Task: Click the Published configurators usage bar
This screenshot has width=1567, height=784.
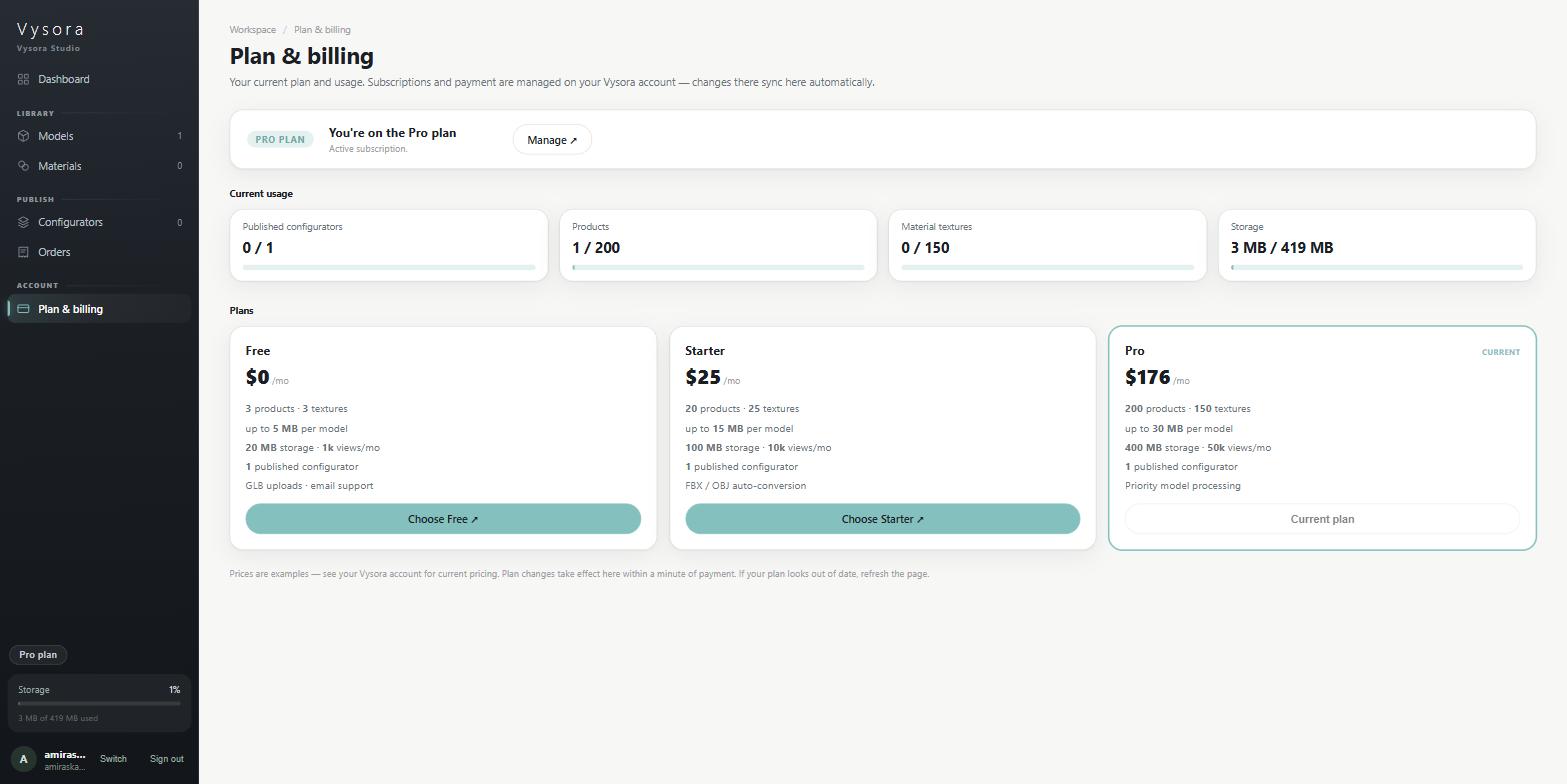Action: coord(389,267)
